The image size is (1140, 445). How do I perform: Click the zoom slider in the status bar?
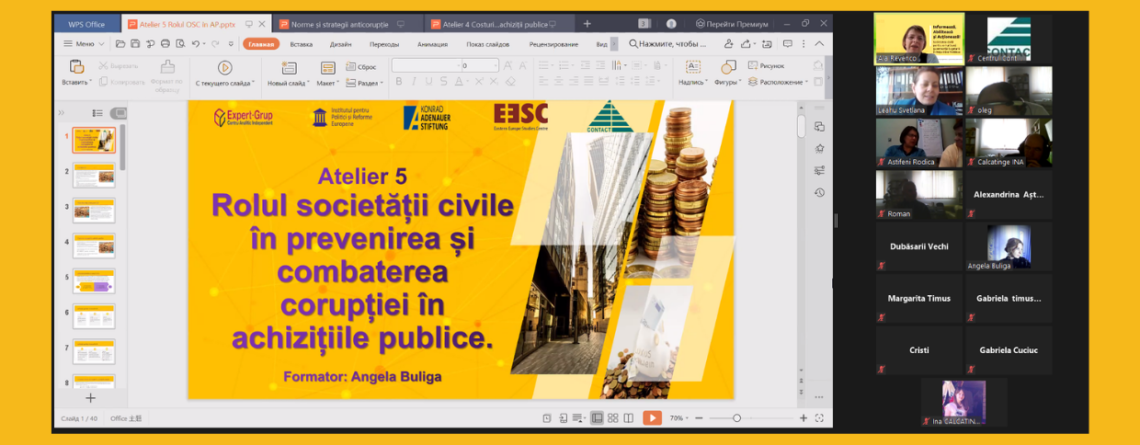737,418
